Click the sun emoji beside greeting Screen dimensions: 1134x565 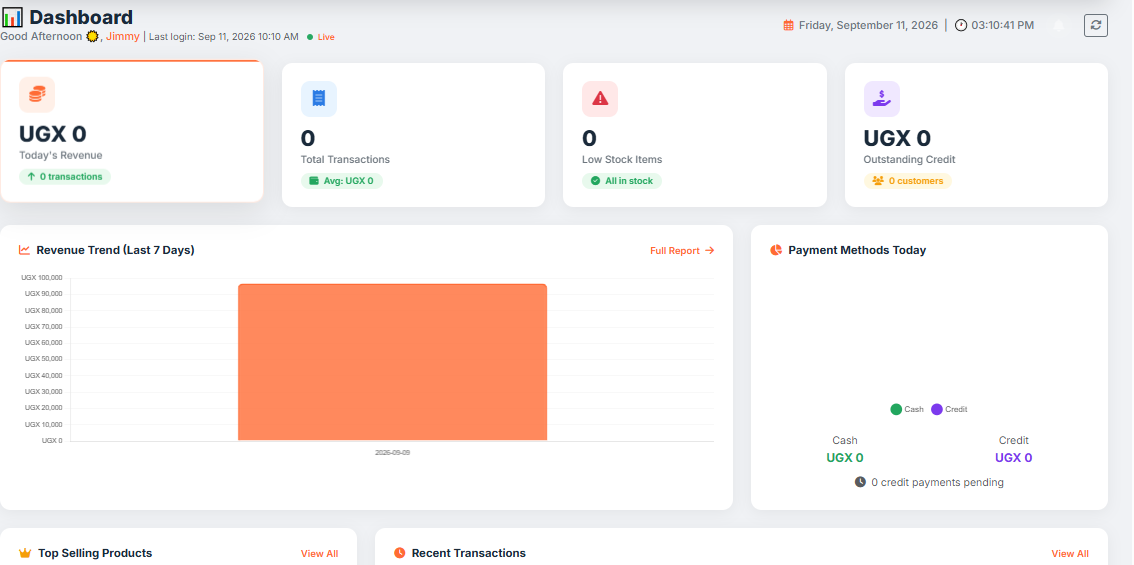click(x=93, y=37)
